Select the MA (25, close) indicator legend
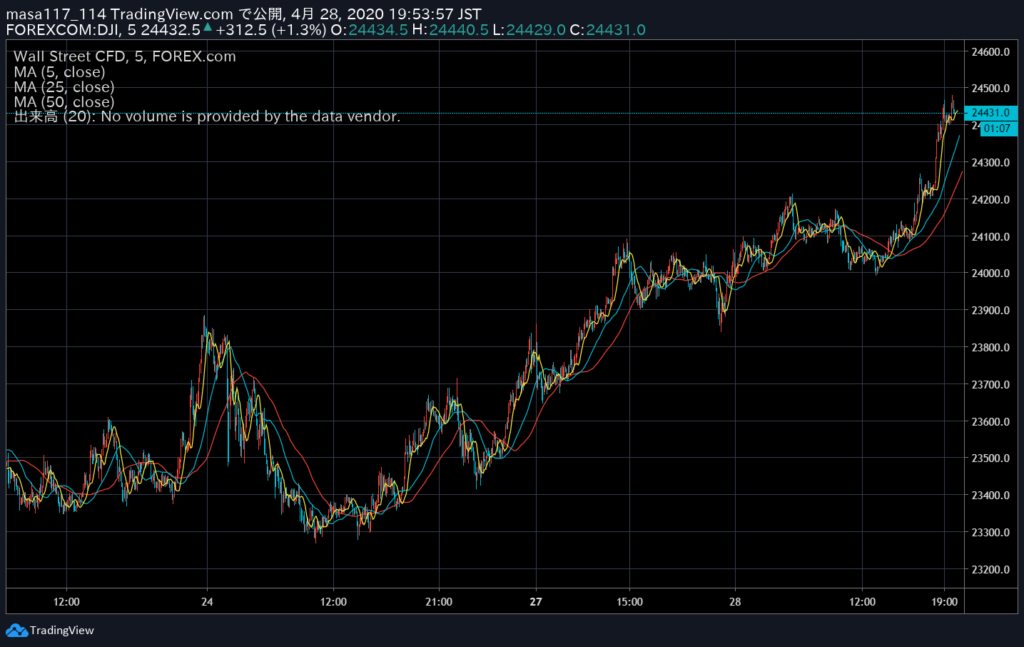Screen dimensions: 1024x647 pyautogui.click(x=64, y=87)
